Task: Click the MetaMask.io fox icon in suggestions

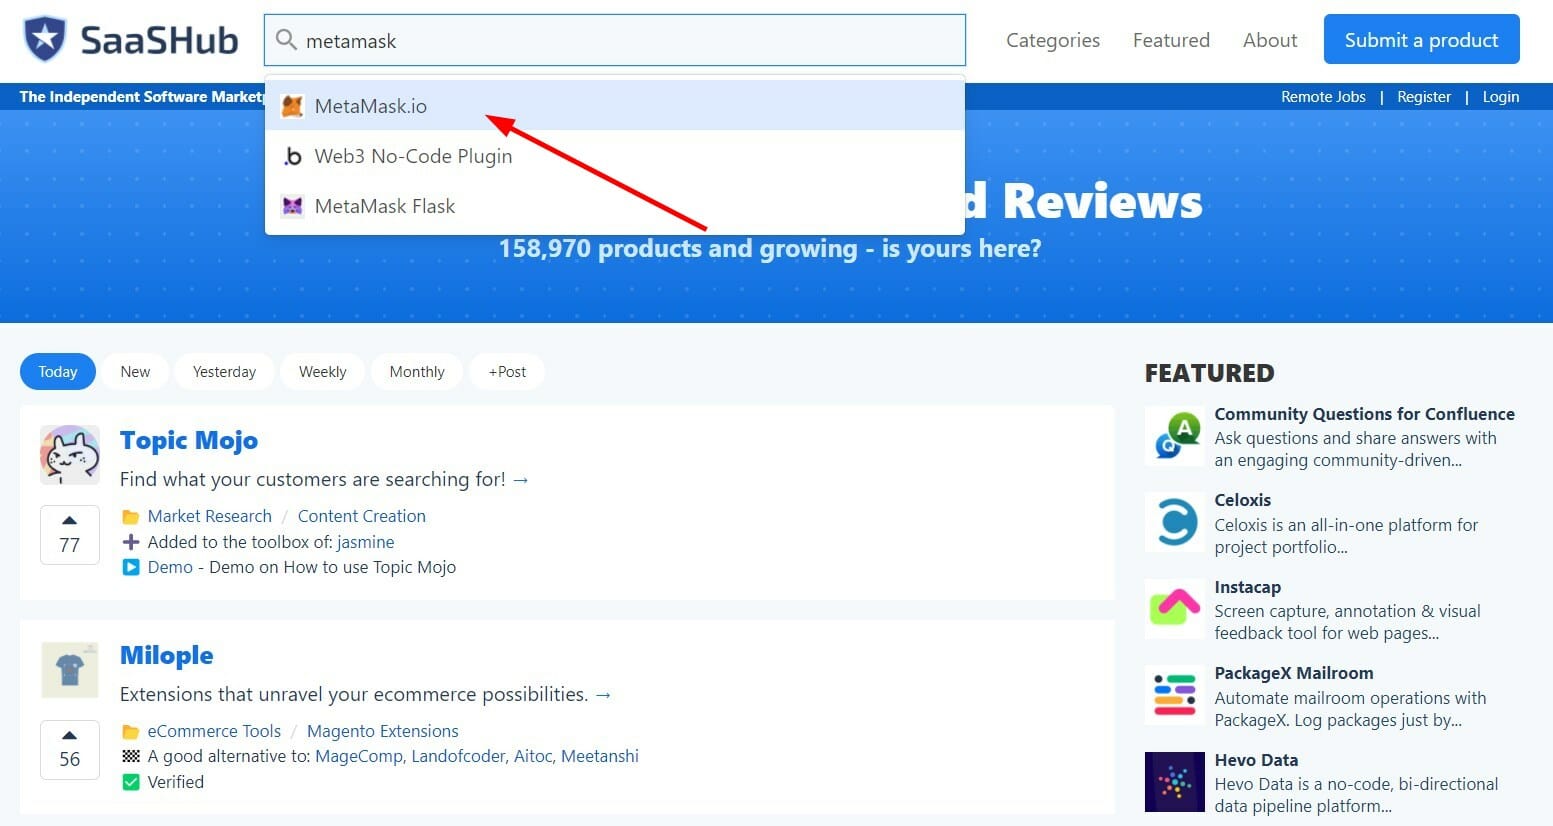Action: pyautogui.click(x=292, y=106)
